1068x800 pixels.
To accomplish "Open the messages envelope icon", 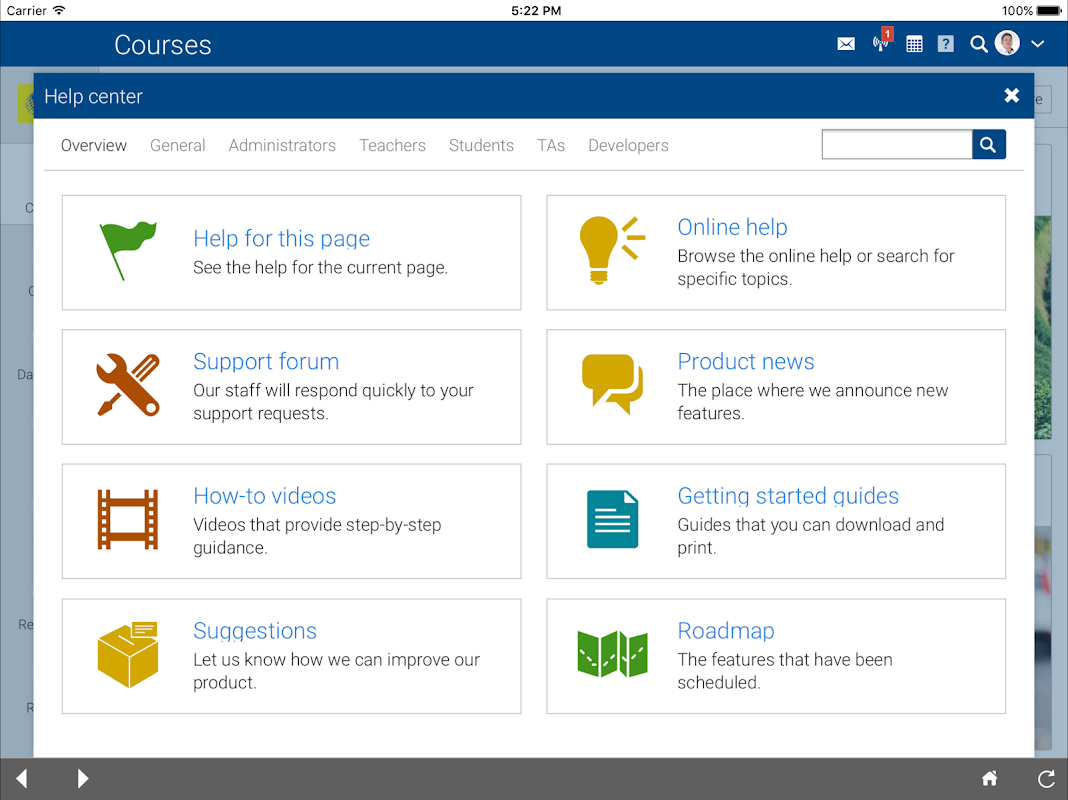I will pos(846,44).
